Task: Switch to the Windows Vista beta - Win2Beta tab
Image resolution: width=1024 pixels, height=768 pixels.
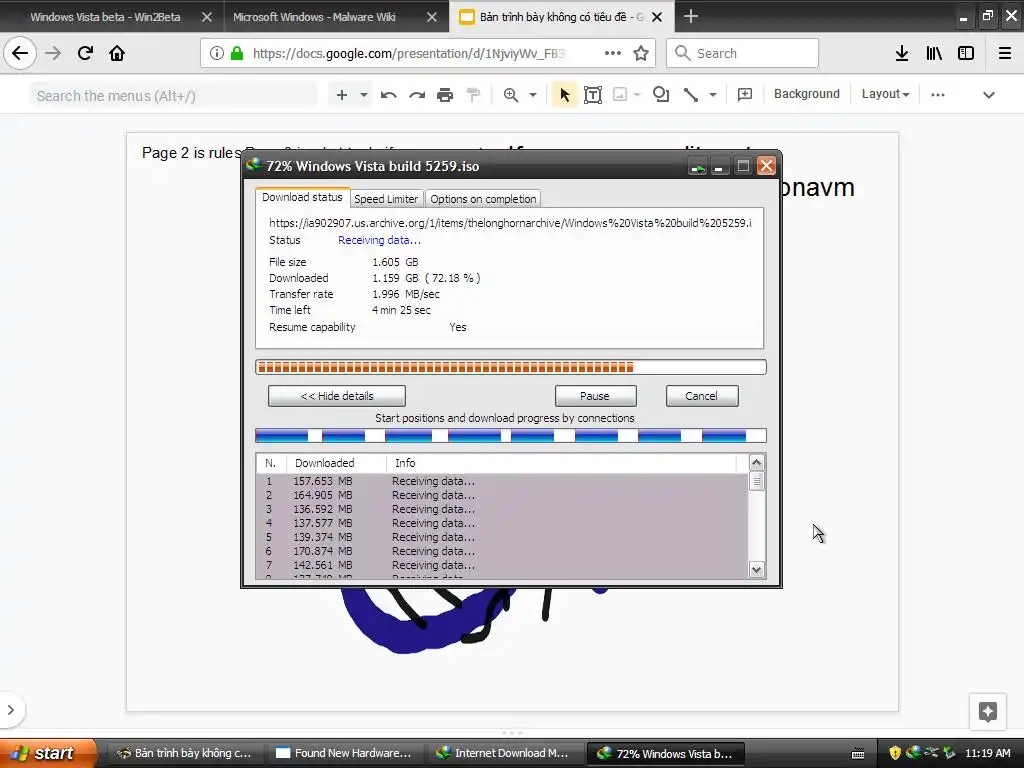Action: (x=105, y=17)
